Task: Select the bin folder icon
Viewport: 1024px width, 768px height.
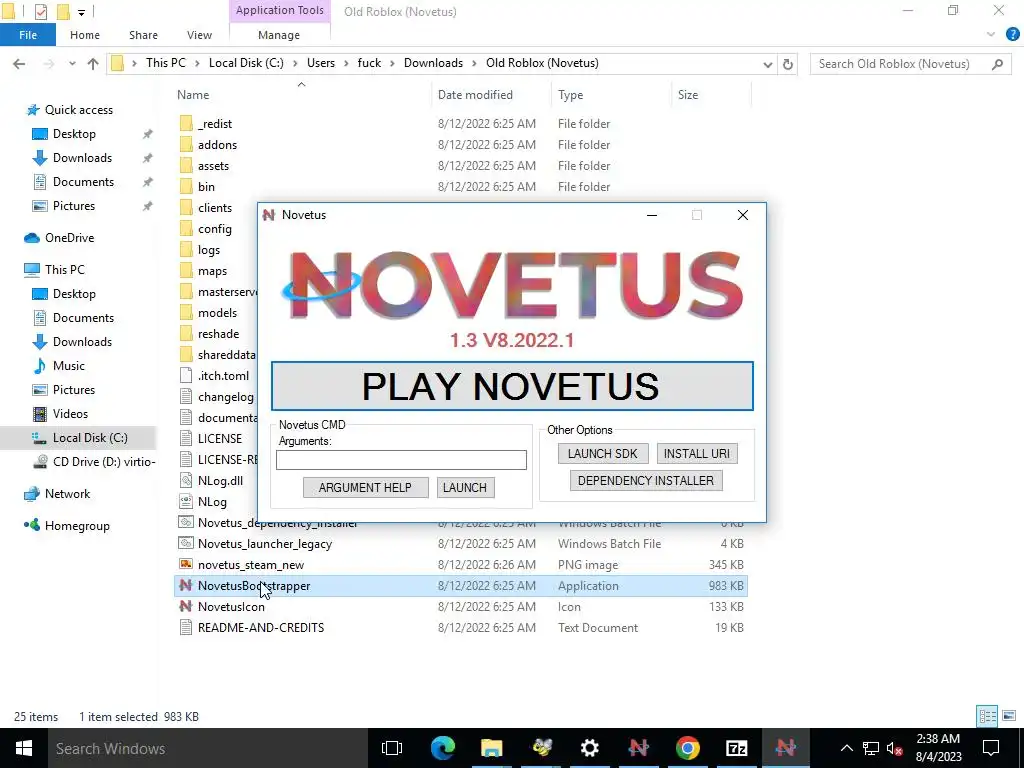Action: [x=186, y=186]
